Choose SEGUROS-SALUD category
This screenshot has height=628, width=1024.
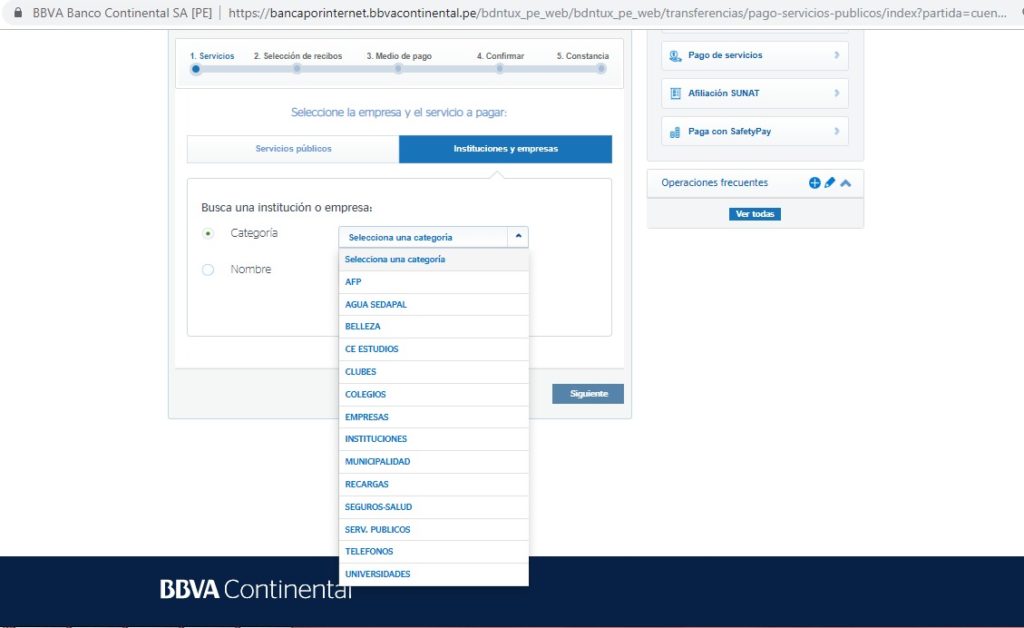434,507
